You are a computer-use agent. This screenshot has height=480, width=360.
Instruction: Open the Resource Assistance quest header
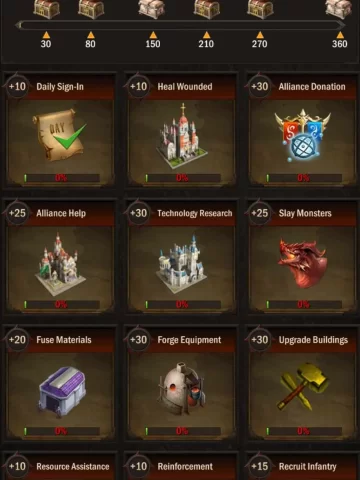coord(60,466)
